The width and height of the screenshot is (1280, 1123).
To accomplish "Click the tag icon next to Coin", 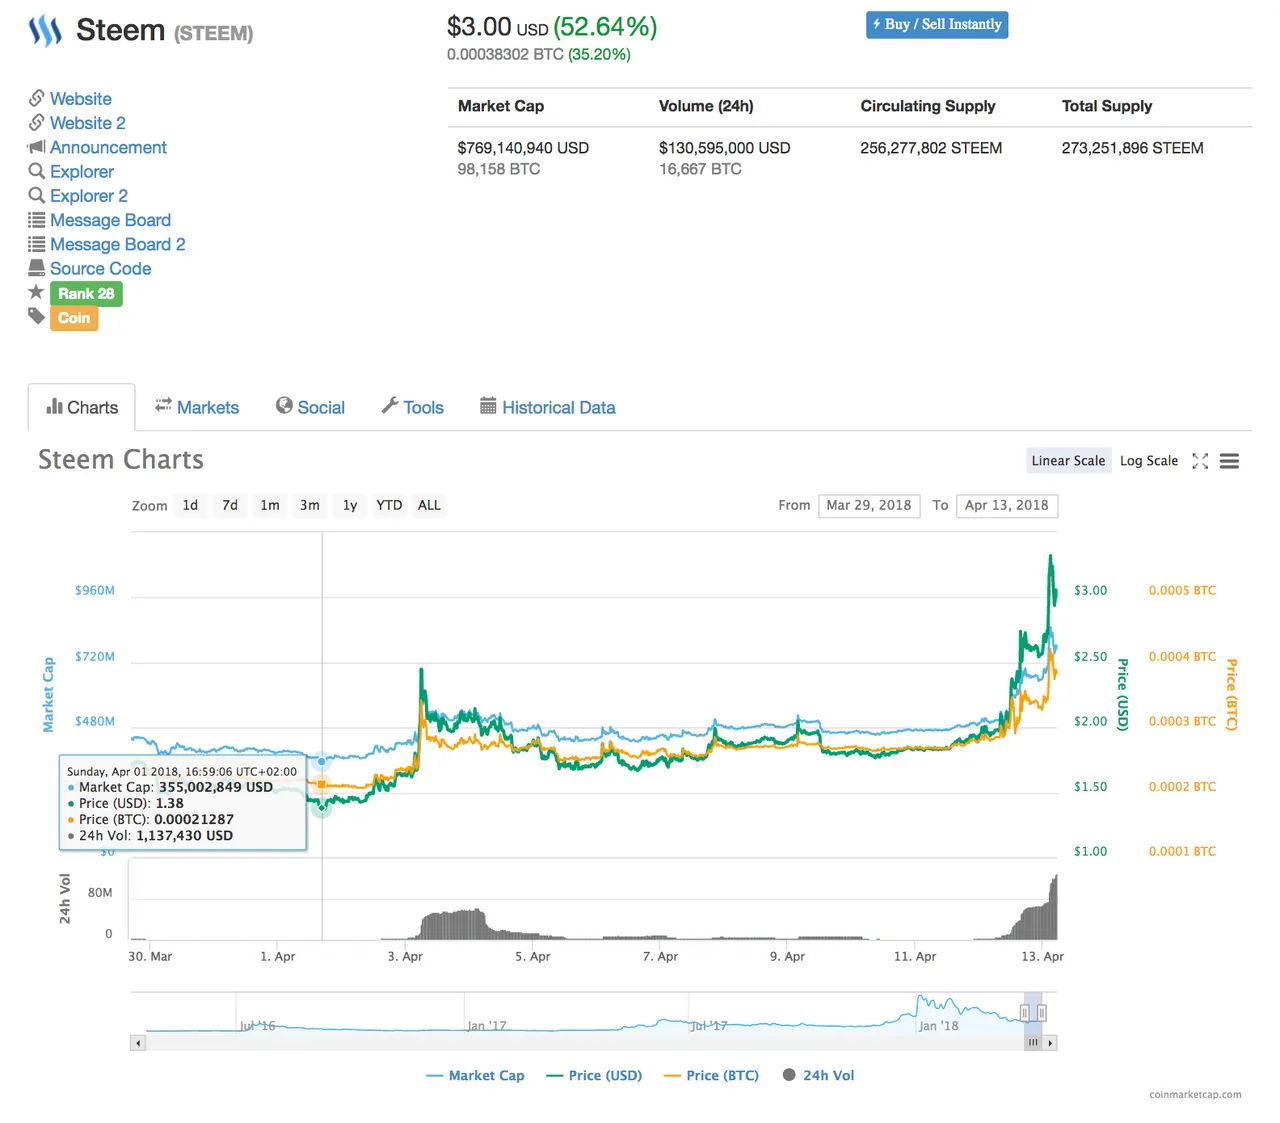I will point(36,317).
